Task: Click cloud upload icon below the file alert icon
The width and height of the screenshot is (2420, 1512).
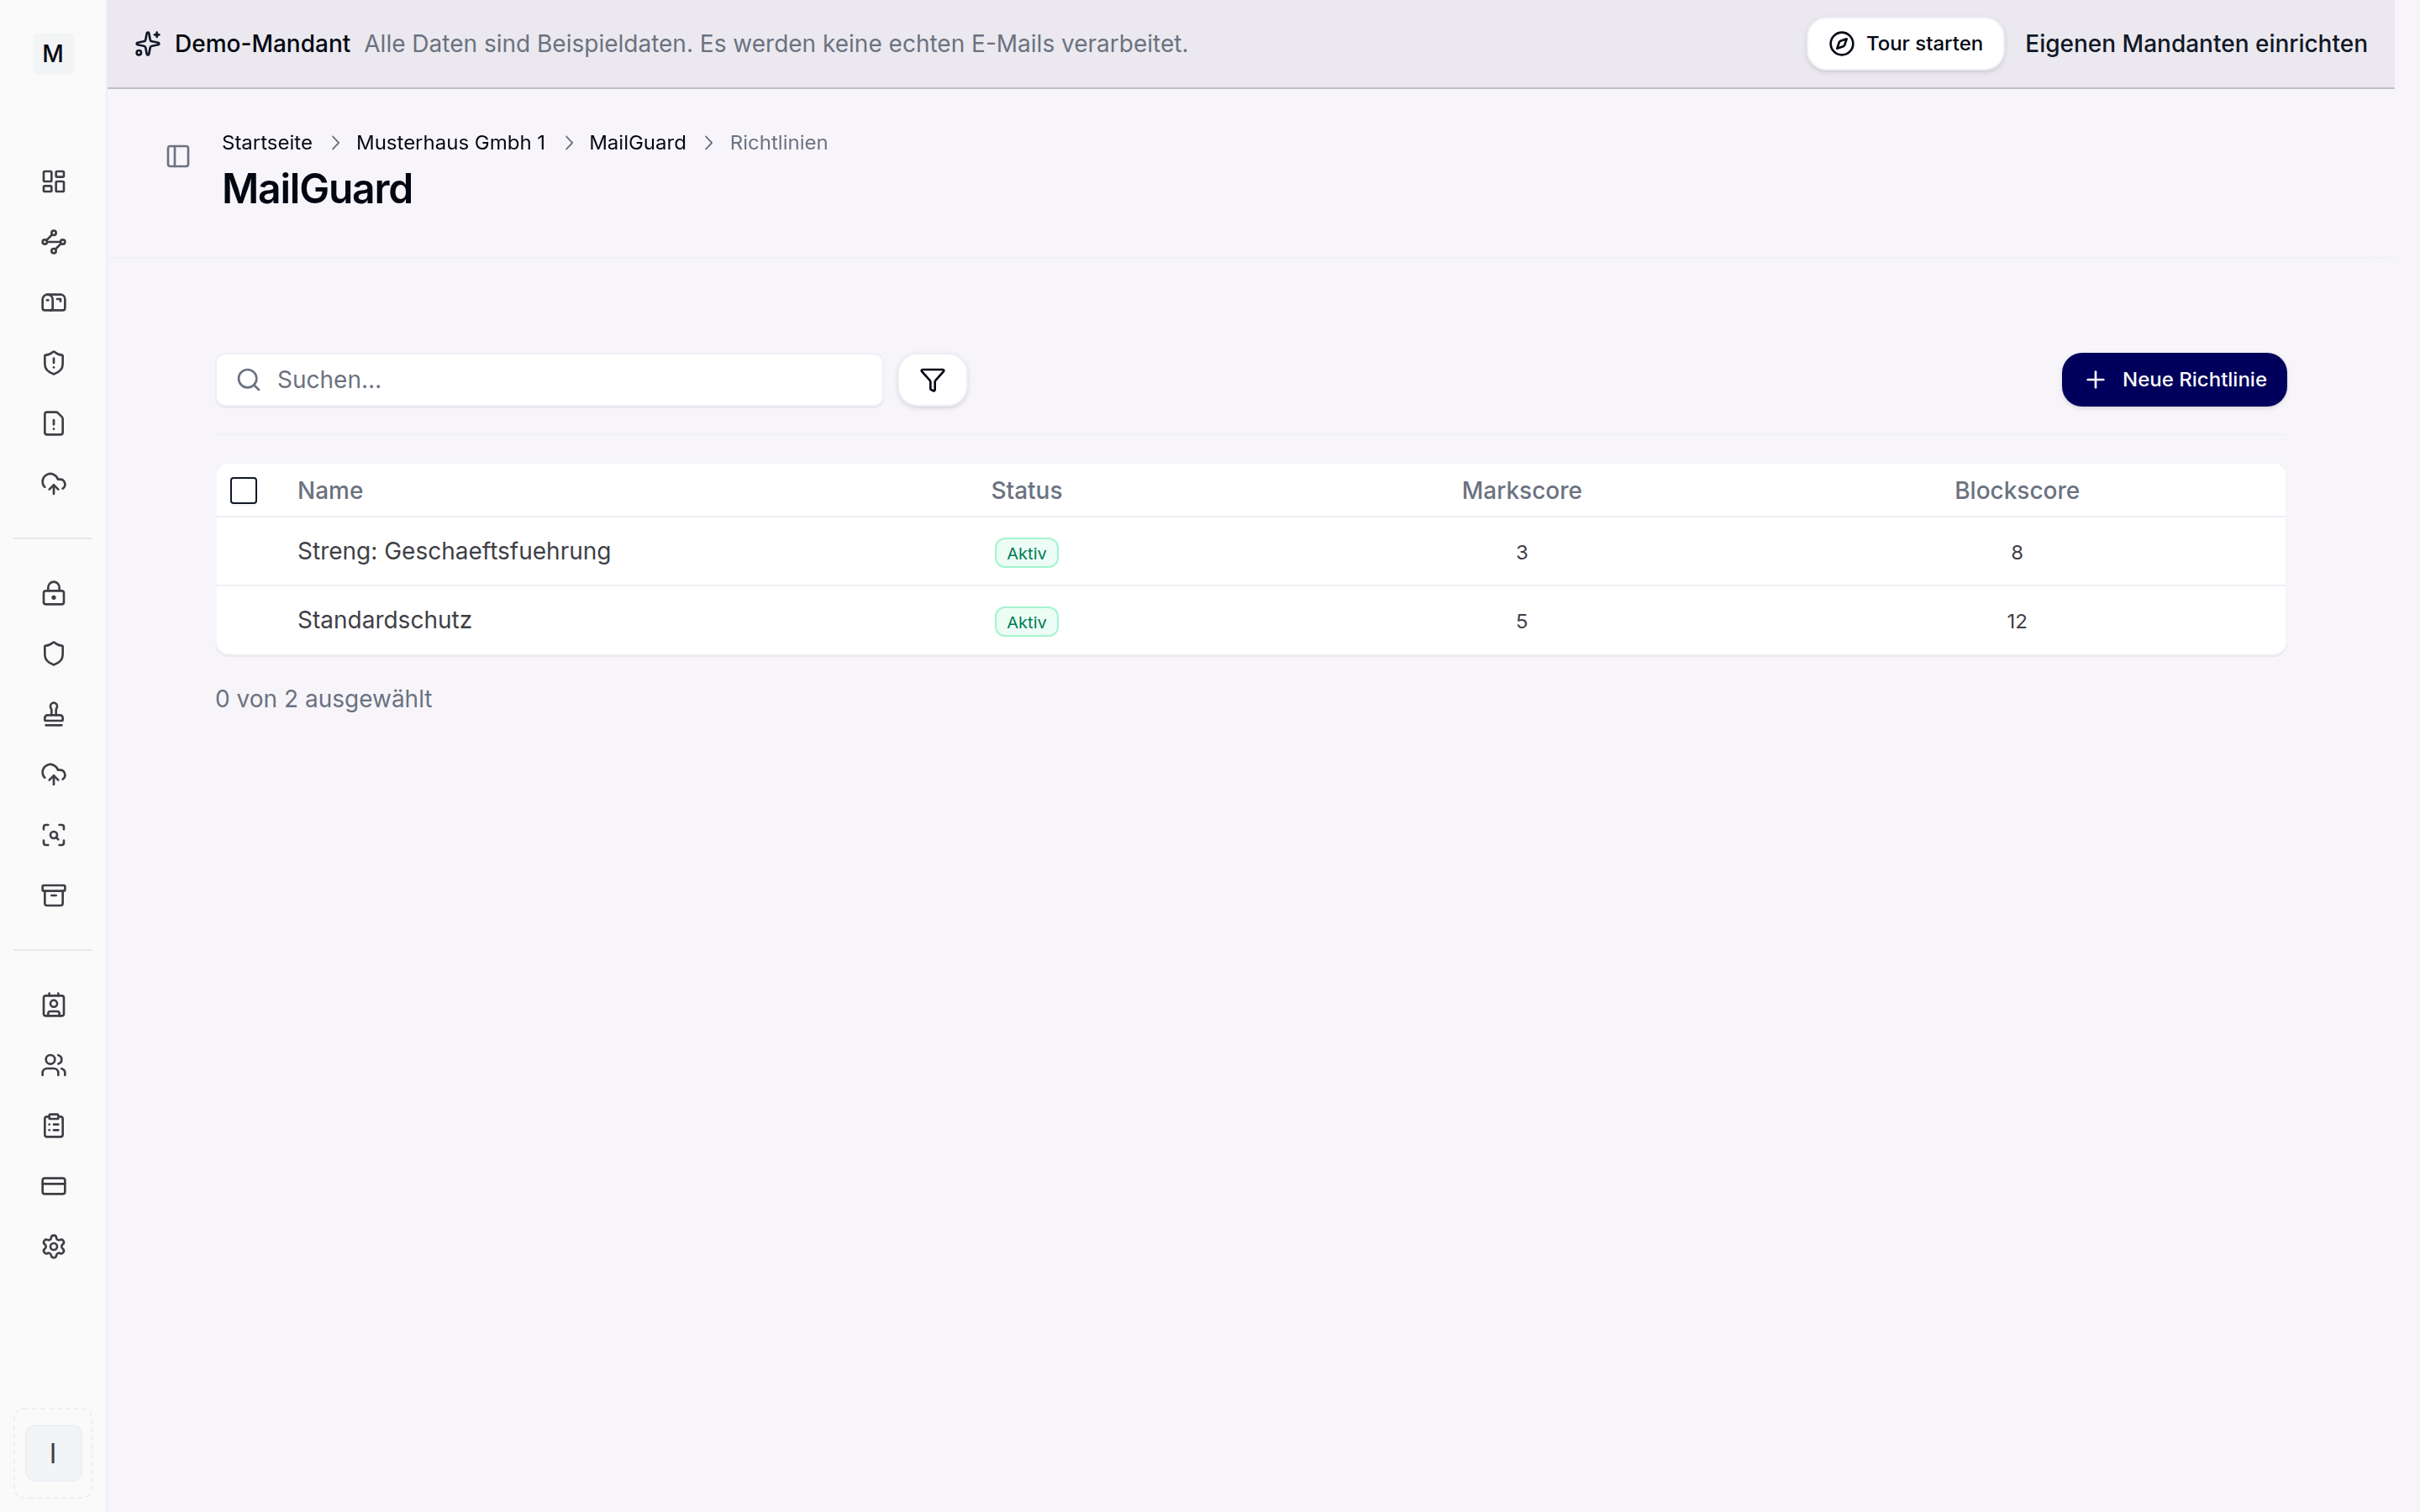Action: coord(53,484)
